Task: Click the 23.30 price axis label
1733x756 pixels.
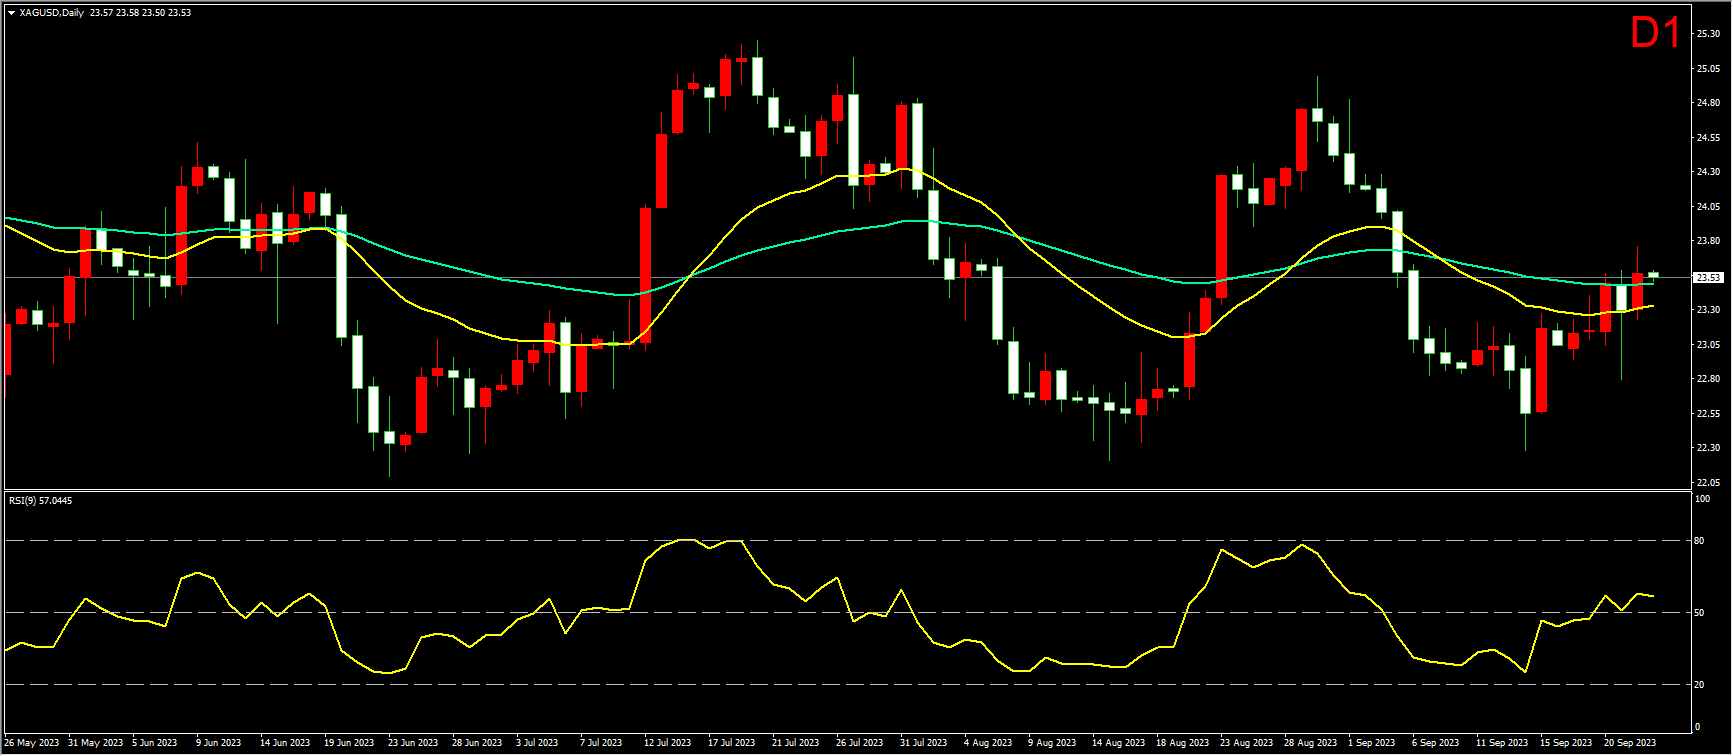Action: coord(1708,310)
